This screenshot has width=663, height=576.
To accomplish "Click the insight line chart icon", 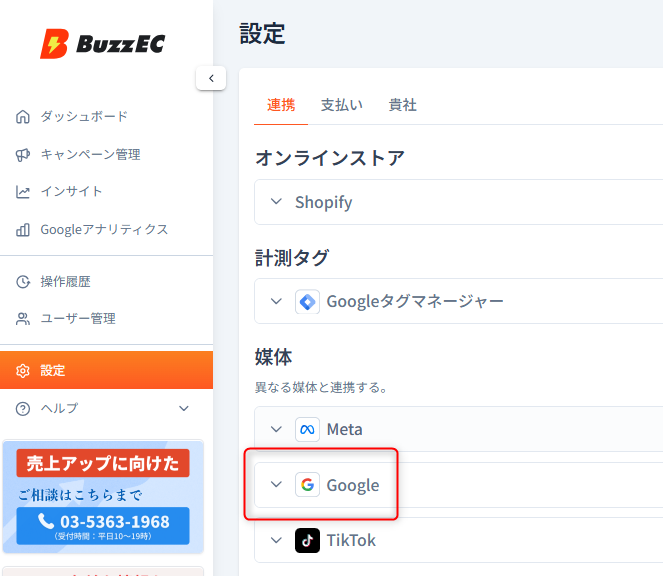I will coord(23,192).
